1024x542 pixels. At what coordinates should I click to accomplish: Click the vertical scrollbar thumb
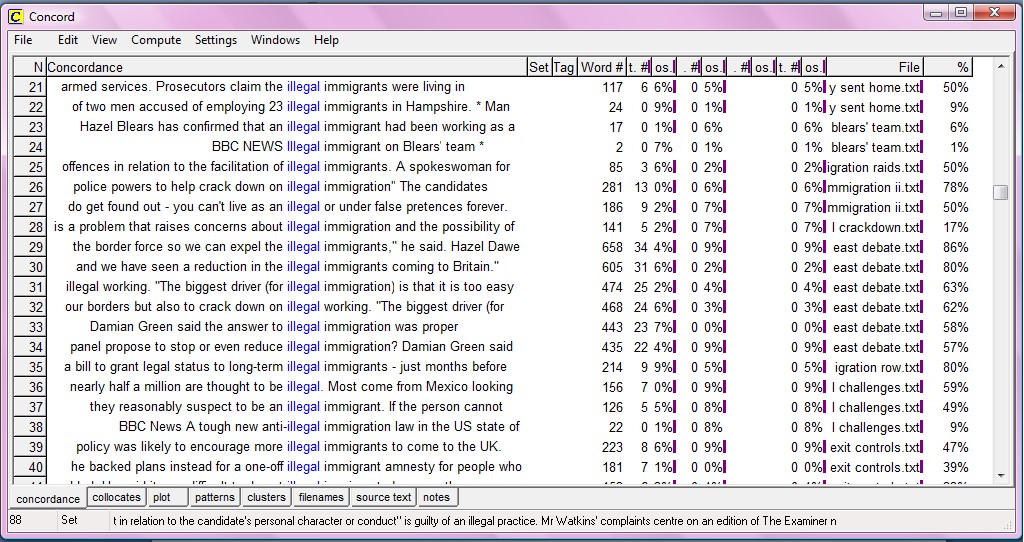point(1000,192)
